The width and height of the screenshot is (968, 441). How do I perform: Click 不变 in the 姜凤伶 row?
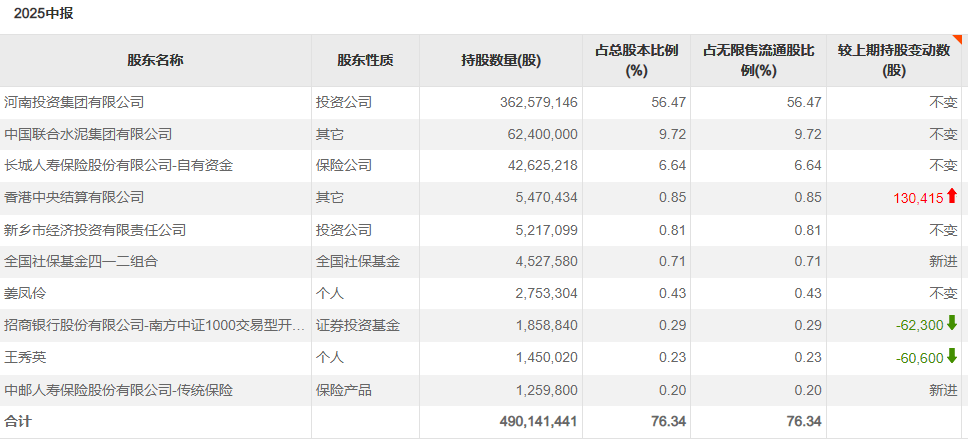(x=943, y=294)
